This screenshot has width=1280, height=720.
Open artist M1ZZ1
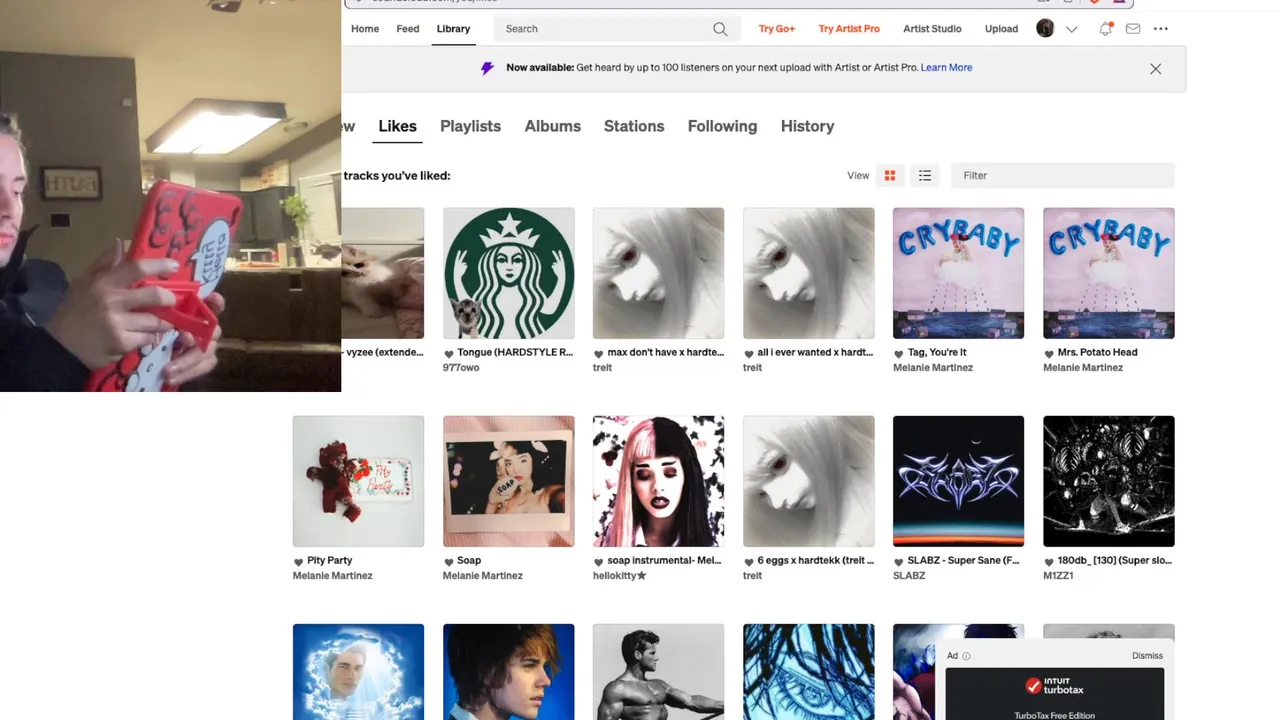pyautogui.click(x=1058, y=576)
